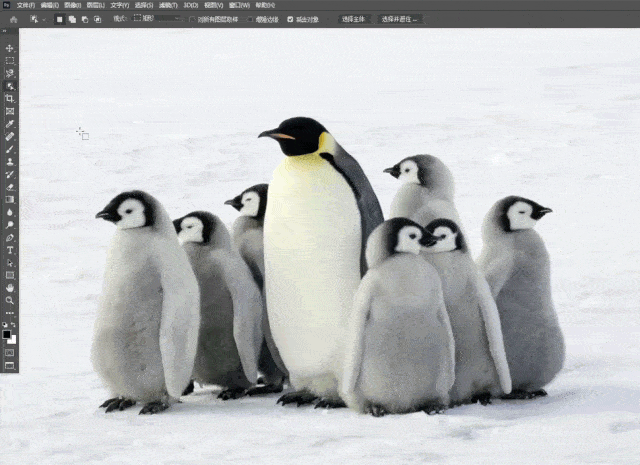This screenshot has width=640, height=465.
Task: Click the Photoshop Ps logo icon
Action: [x=6, y=5]
